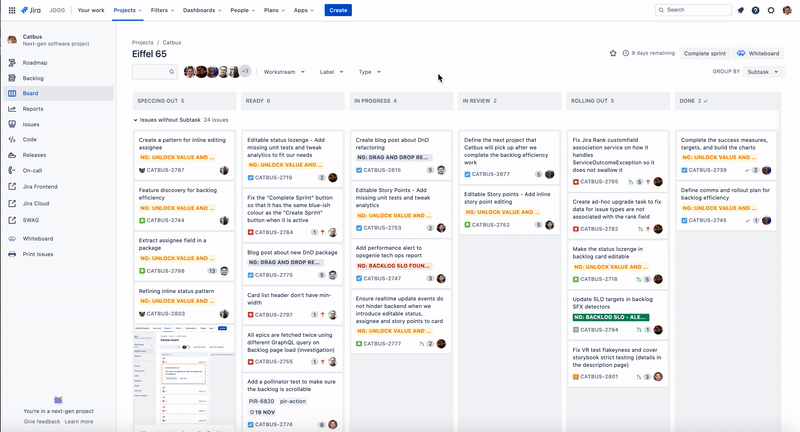Image resolution: width=800 pixels, height=432 pixels.
Task: Select Board in the sidebar
Action: (x=59, y=93)
